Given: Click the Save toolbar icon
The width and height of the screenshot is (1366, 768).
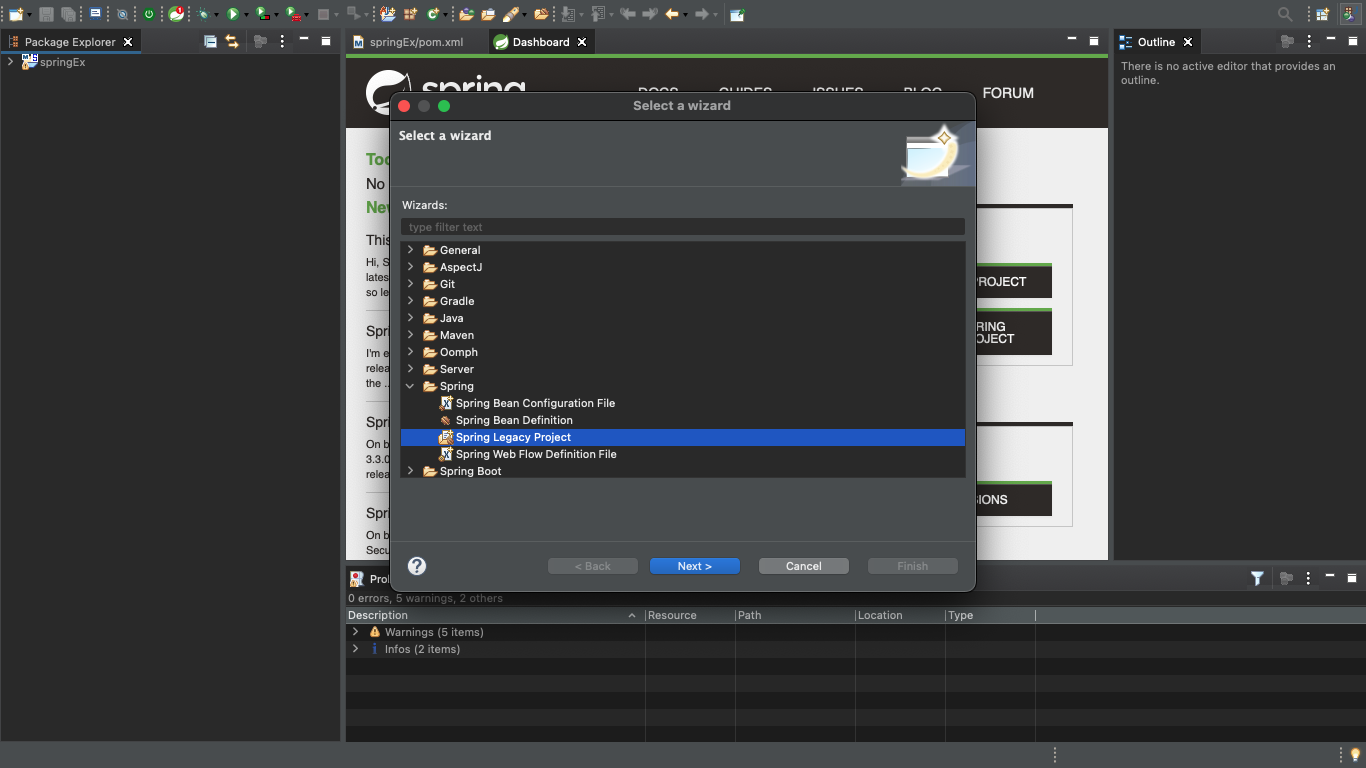Looking at the screenshot, I should coord(46,14).
